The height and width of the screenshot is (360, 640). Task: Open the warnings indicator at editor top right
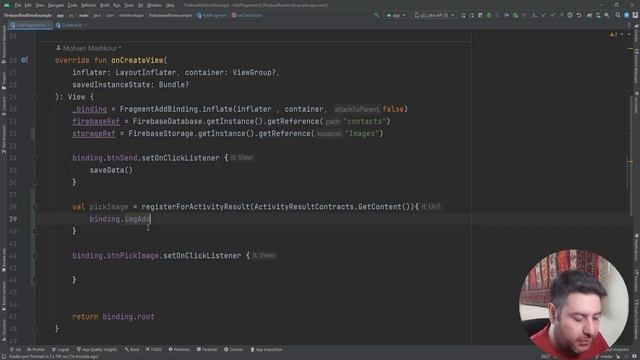point(614,35)
